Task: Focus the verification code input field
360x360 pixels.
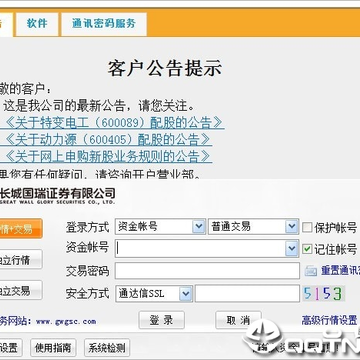Action: (x=247, y=294)
